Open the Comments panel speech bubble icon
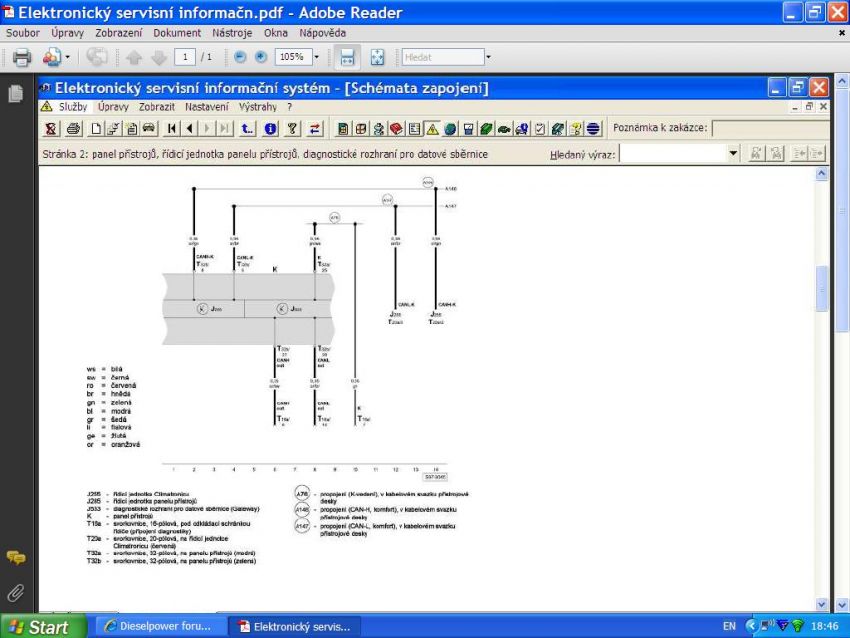Screen dimensions: 850x638 click(x=16, y=557)
